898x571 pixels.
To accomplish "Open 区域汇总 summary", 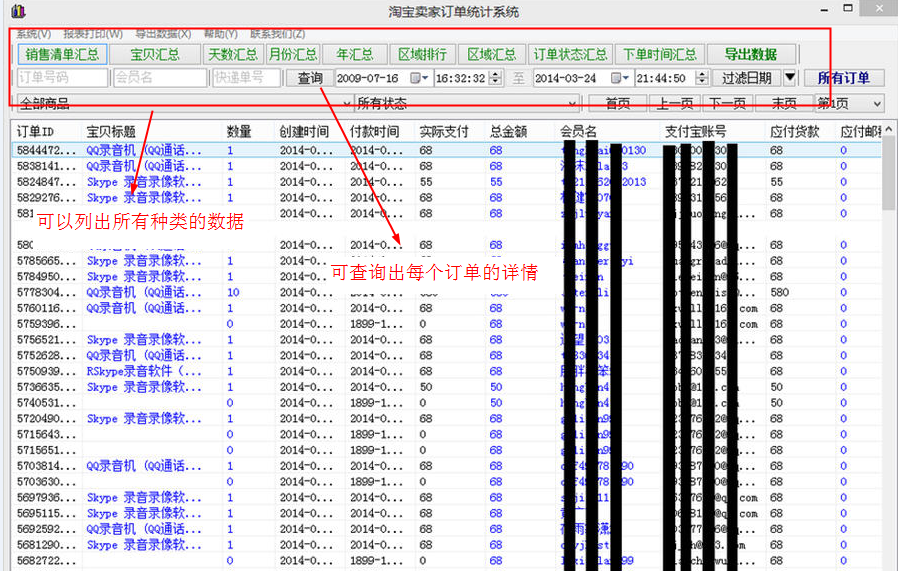I will 491,54.
